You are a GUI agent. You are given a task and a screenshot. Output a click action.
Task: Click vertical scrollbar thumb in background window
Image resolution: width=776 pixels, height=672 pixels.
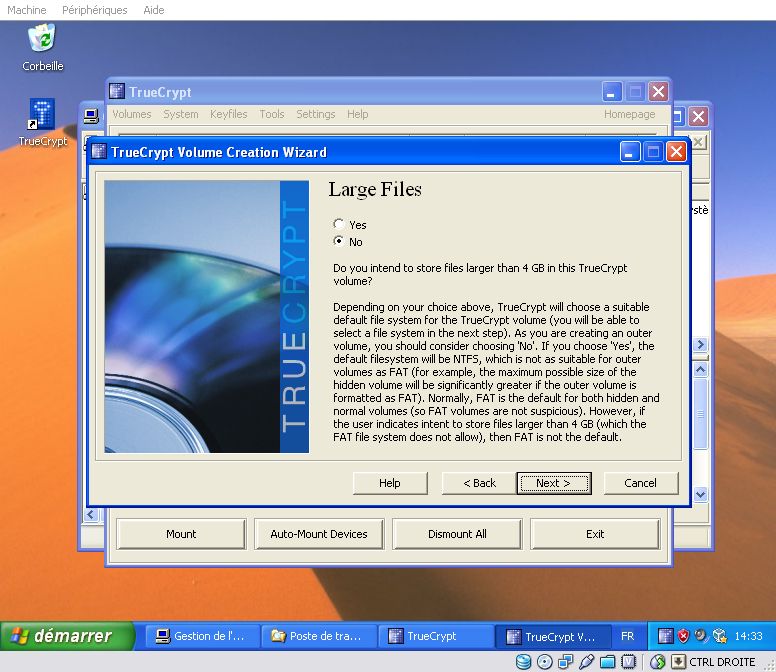(x=700, y=414)
